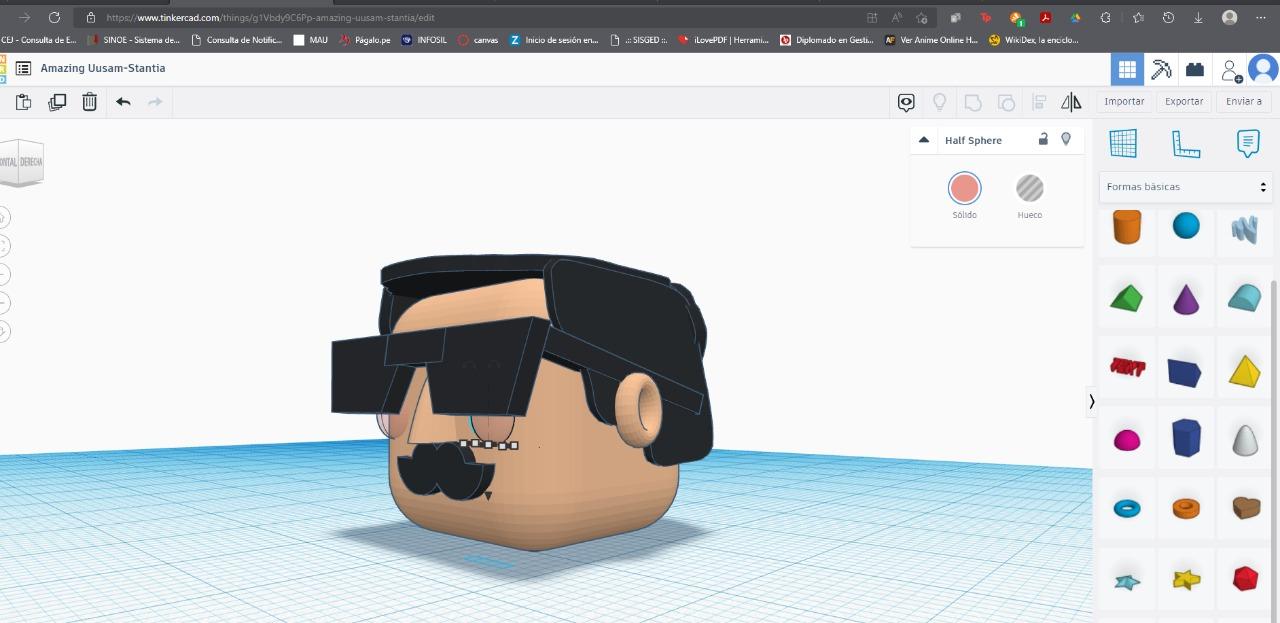Click the Ungroup shapes icon
The height and width of the screenshot is (623, 1280).
(1006, 102)
